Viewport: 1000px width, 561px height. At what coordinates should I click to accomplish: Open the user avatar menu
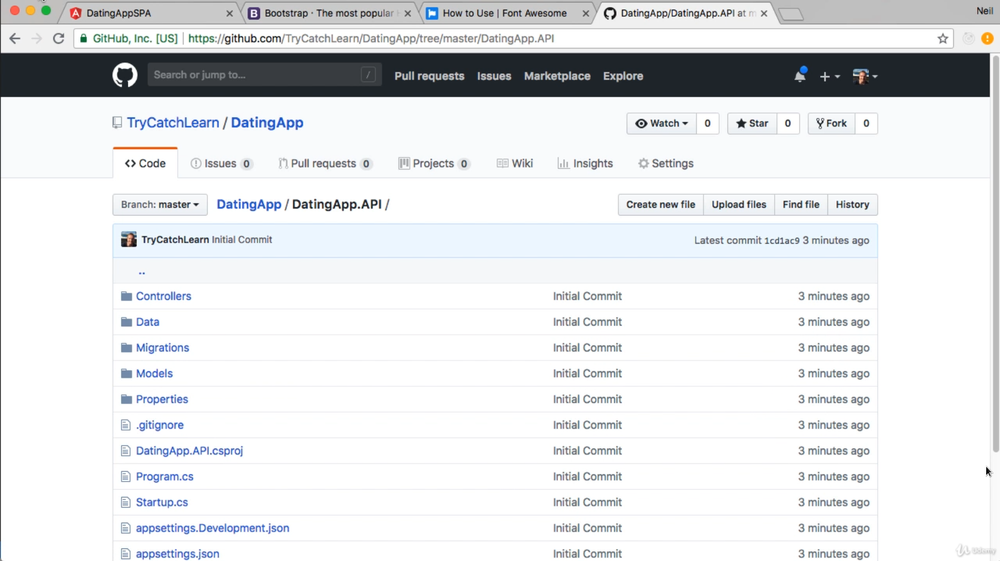click(x=865, y=76)
